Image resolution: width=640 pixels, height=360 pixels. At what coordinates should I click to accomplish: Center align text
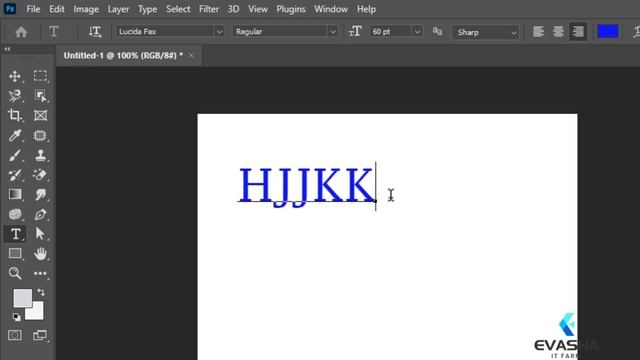(558, 31)
